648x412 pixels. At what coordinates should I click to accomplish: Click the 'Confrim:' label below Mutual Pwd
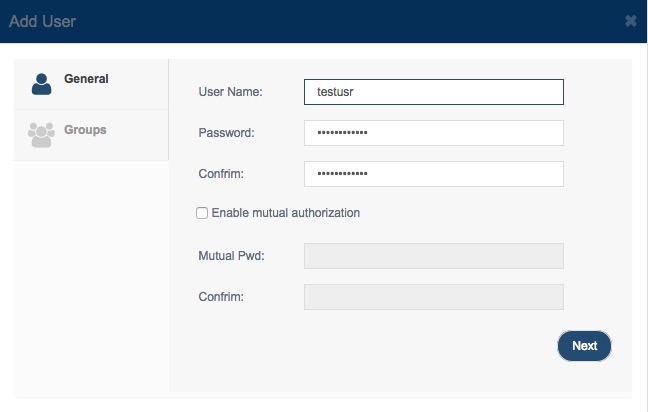(x=221, y=297)
